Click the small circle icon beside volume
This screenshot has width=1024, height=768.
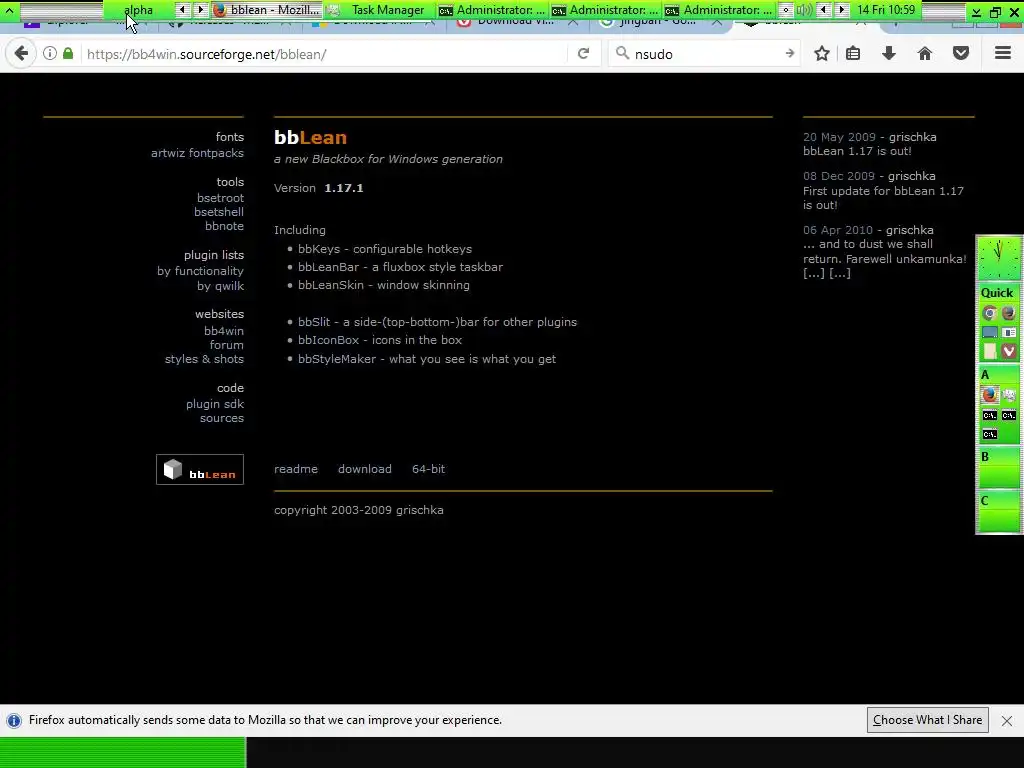(786, 10)
